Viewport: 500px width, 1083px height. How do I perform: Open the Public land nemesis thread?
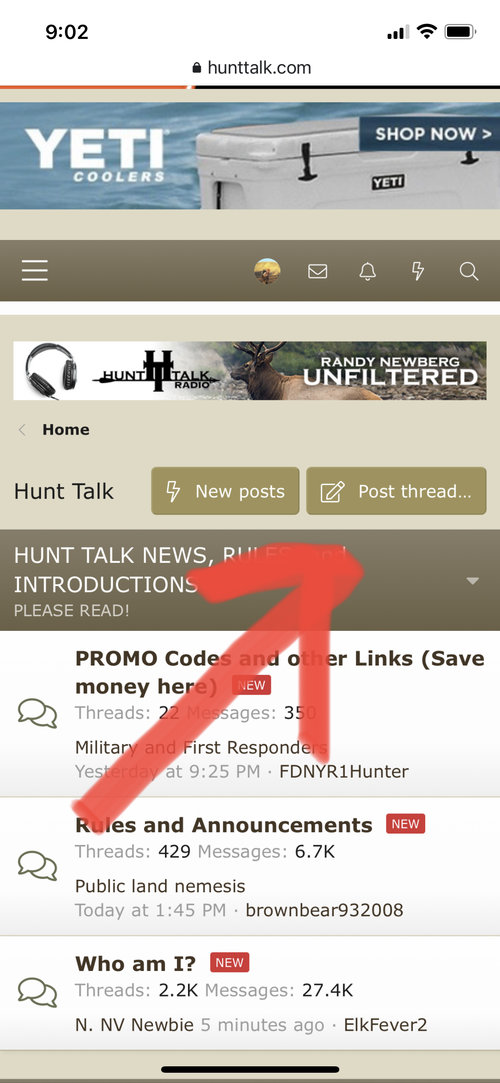(160, 886)
